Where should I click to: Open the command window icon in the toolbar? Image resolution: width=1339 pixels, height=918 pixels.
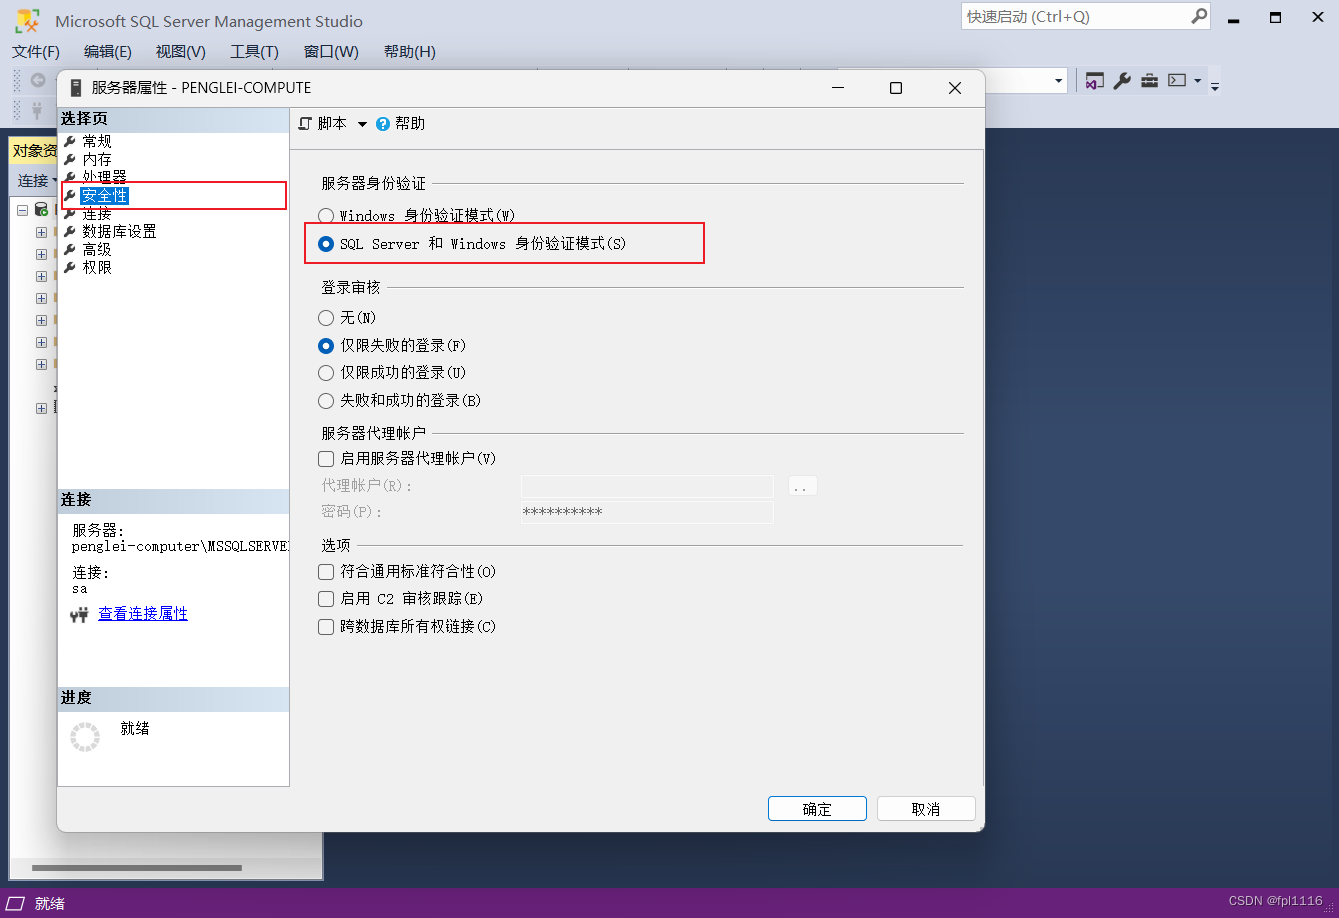1178,80
